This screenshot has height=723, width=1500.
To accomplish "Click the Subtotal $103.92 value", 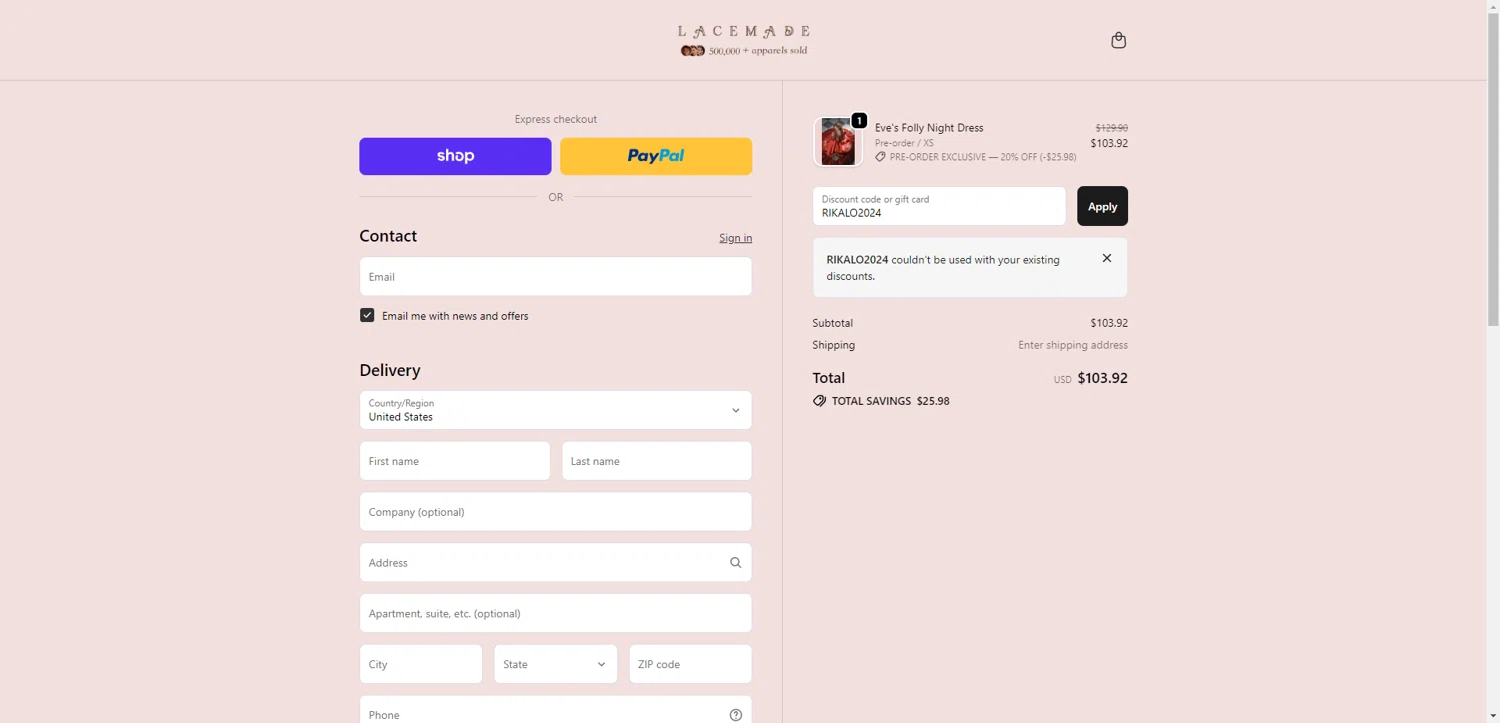I will (x=1109, y=323).
